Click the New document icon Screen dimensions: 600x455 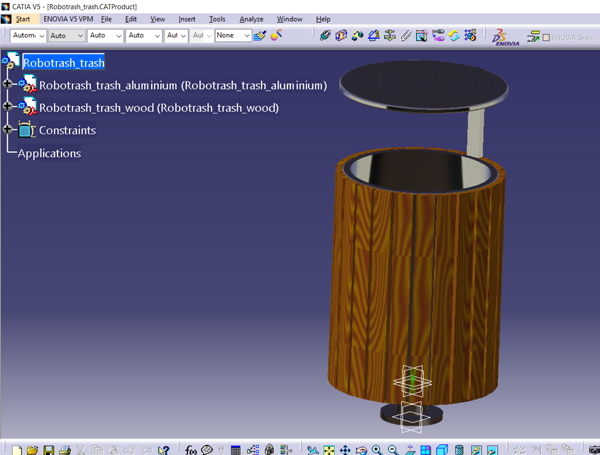17,450
